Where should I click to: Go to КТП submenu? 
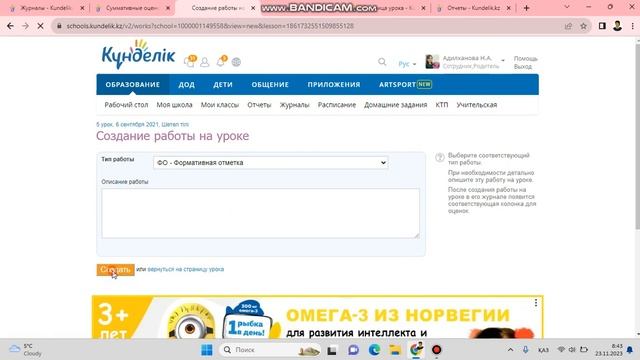pos(442,105)
